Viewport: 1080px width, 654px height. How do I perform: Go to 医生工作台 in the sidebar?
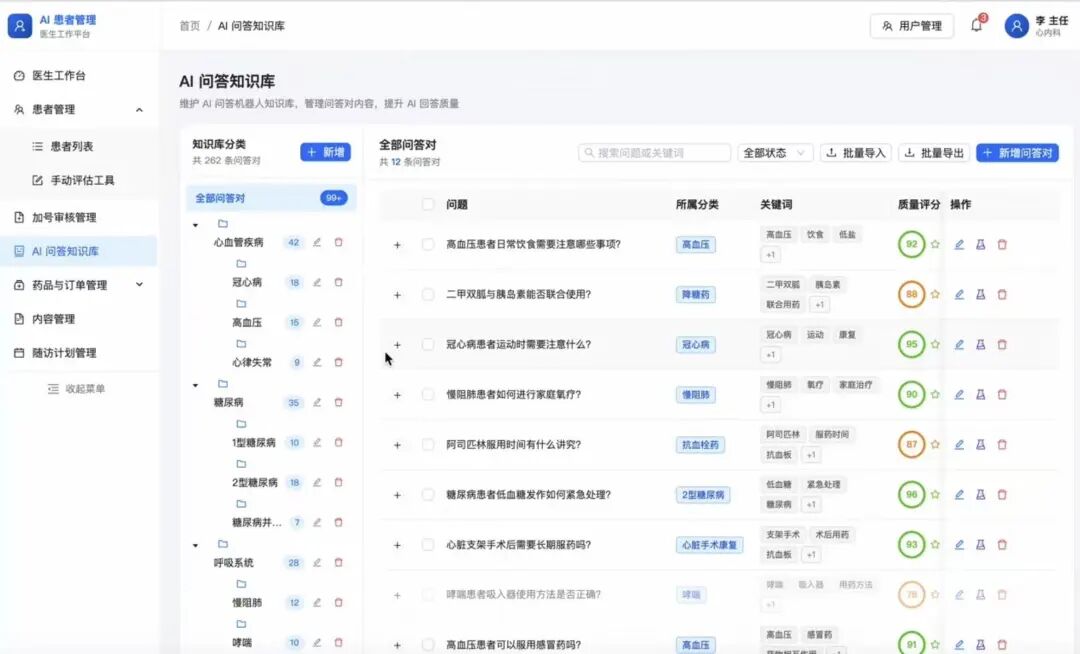pyautogui.click(x=59, y=75)
